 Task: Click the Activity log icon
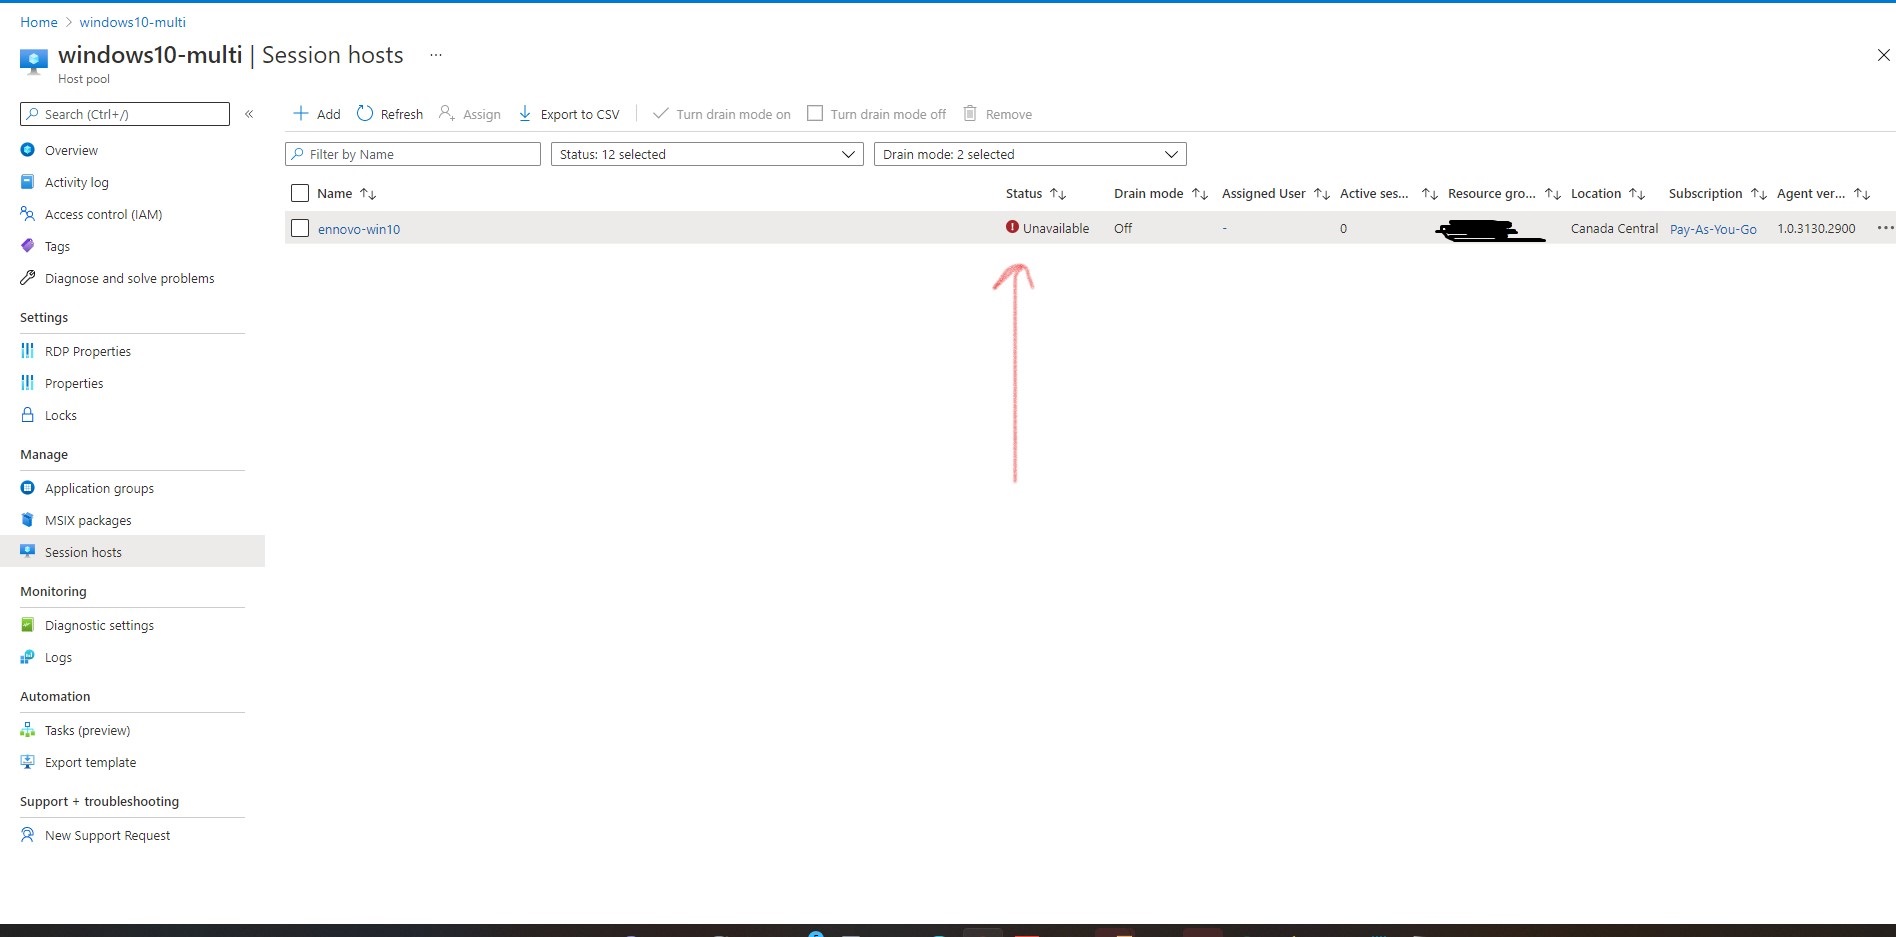click(28, 182)
